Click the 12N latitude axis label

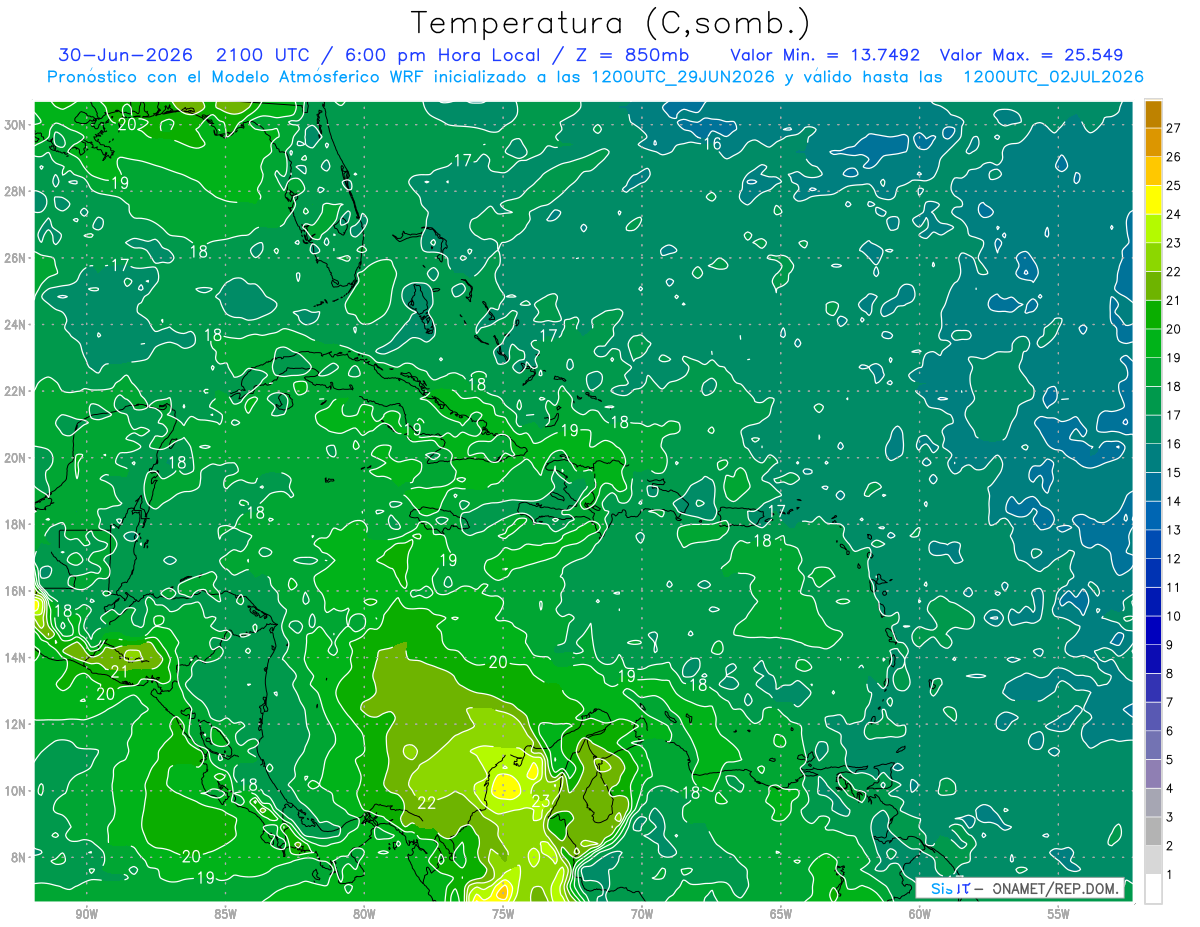17,724
